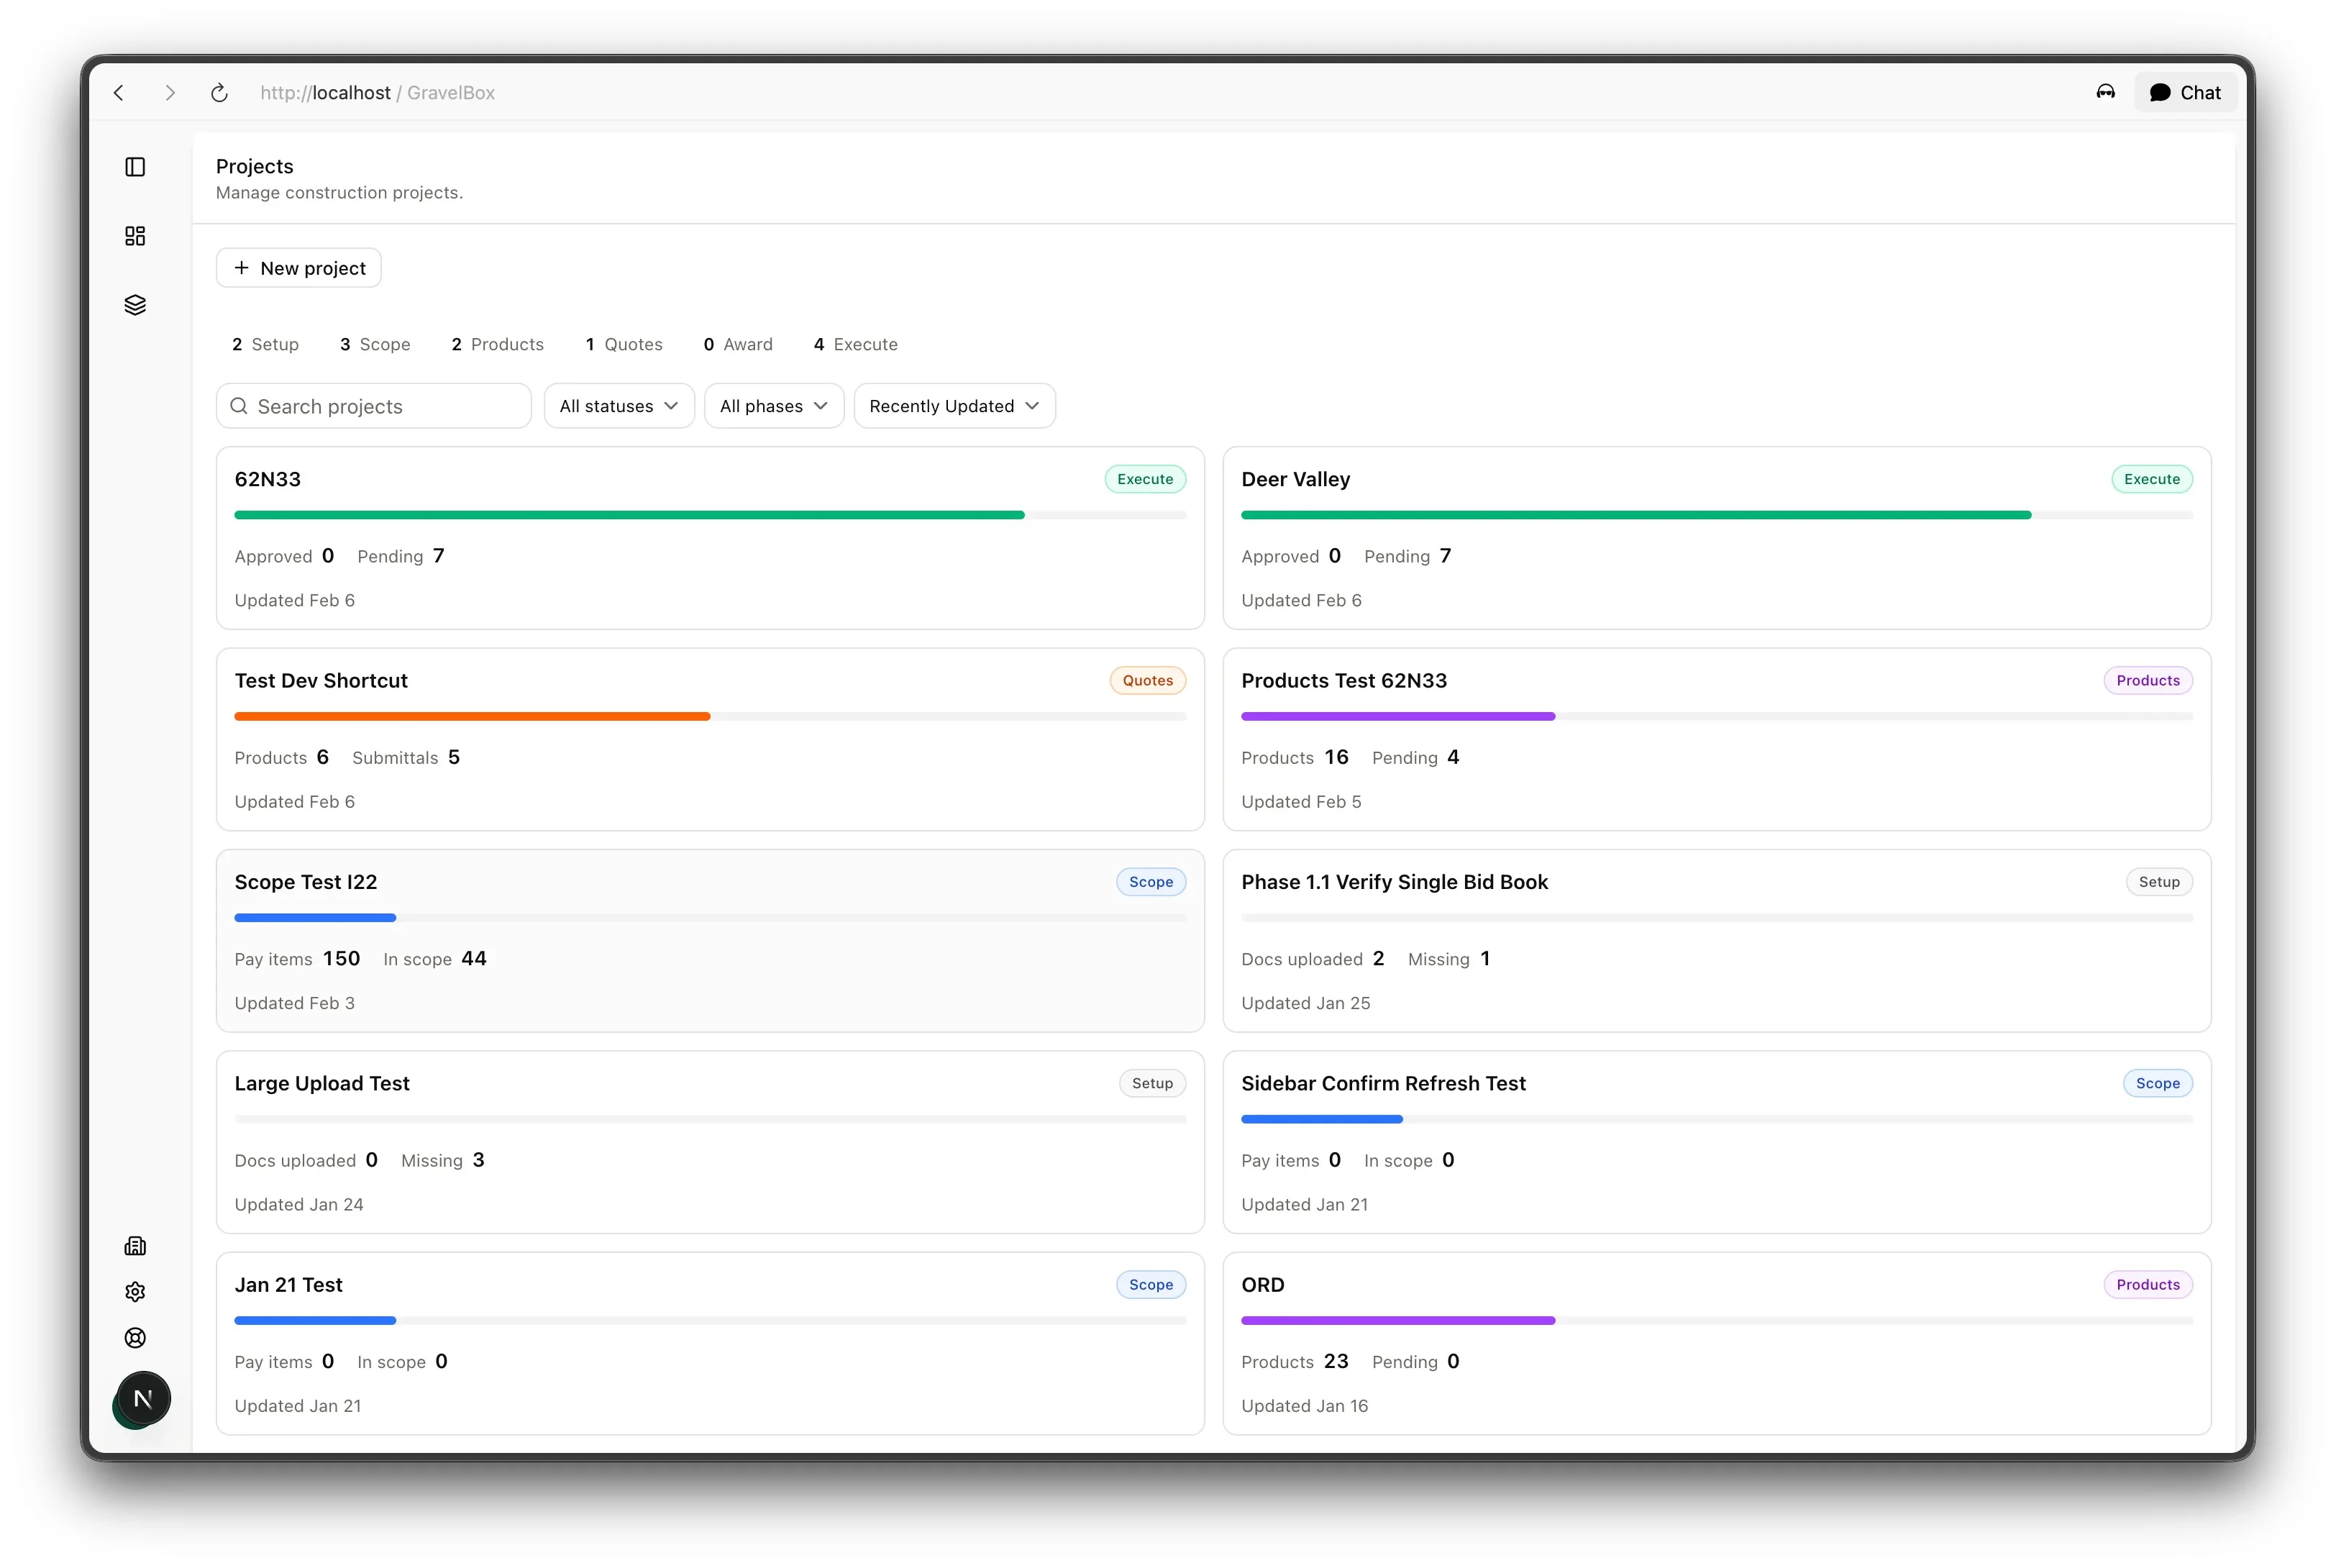Create a new project with New project button
2336x1568 pixels.
point(298,267)
